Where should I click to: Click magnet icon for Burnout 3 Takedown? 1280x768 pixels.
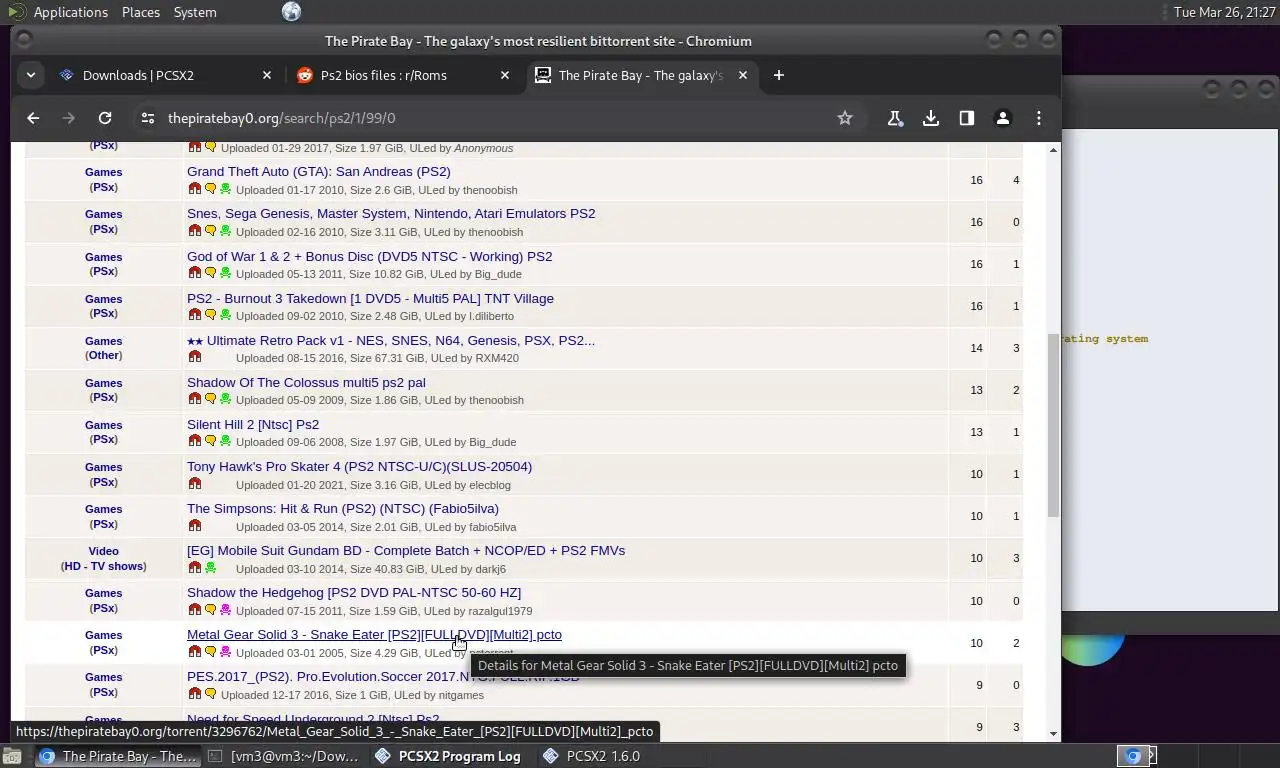pyautogui.click(x=195, y=315)
